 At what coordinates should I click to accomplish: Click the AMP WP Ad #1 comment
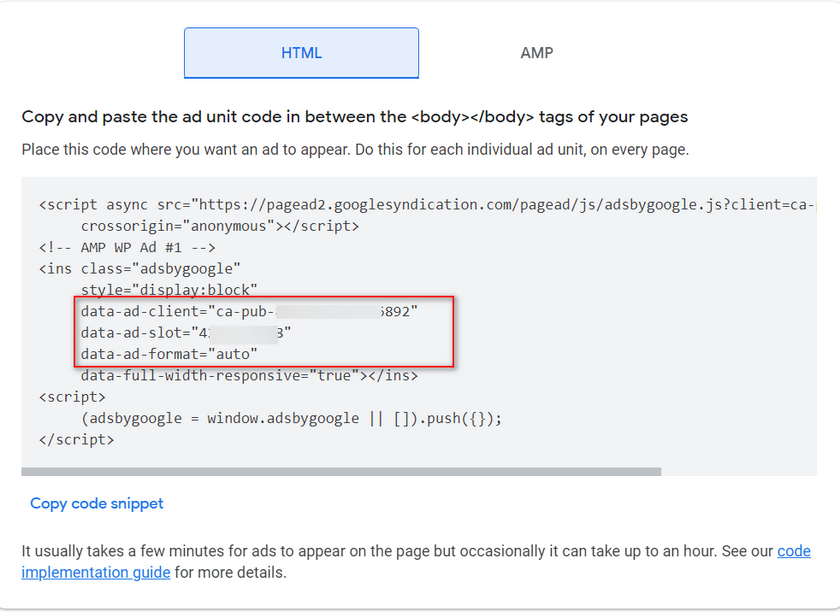(x=127, y=248)
